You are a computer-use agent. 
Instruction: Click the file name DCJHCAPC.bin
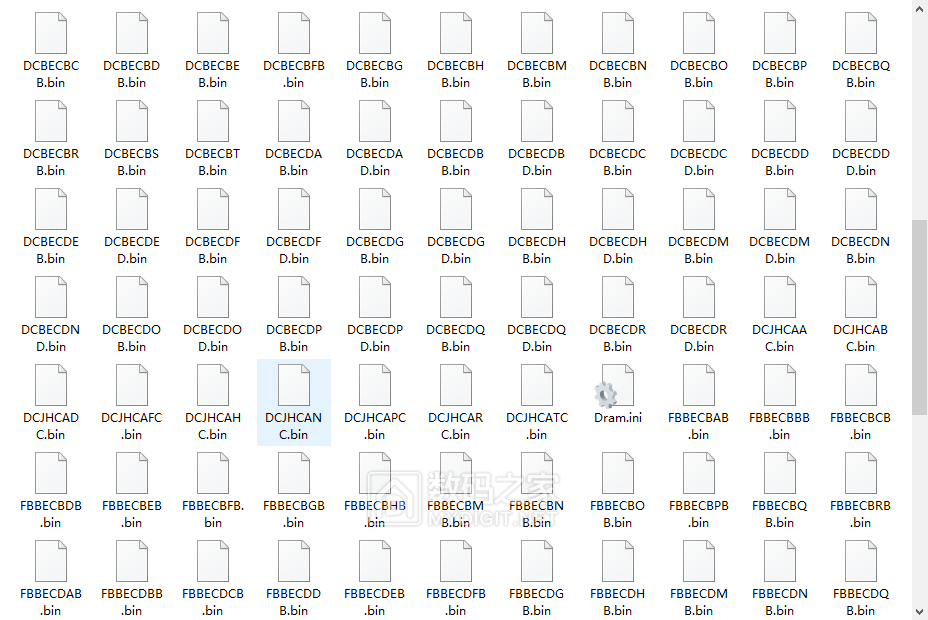(x=375, y=427)
